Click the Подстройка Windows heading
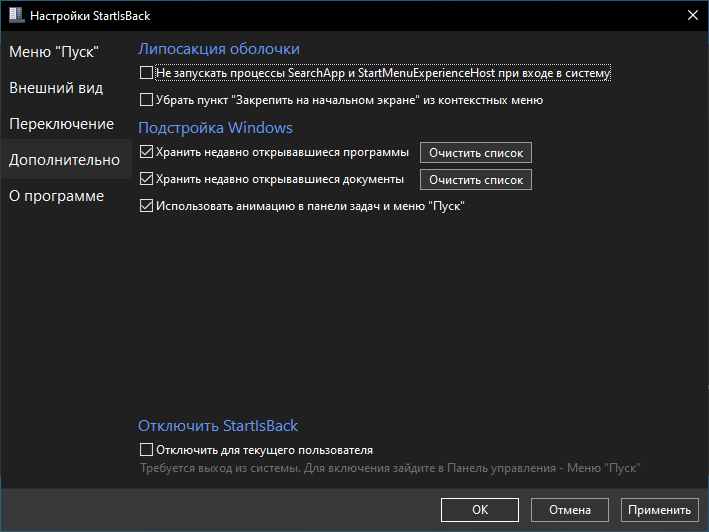 tap(215, 128)
